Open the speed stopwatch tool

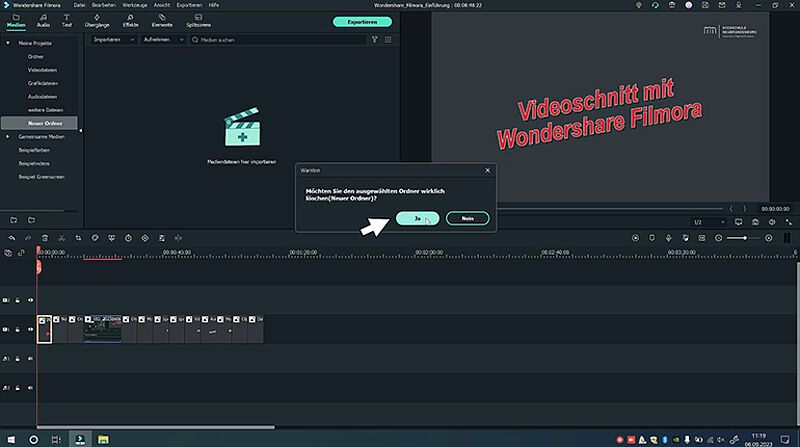128,238
